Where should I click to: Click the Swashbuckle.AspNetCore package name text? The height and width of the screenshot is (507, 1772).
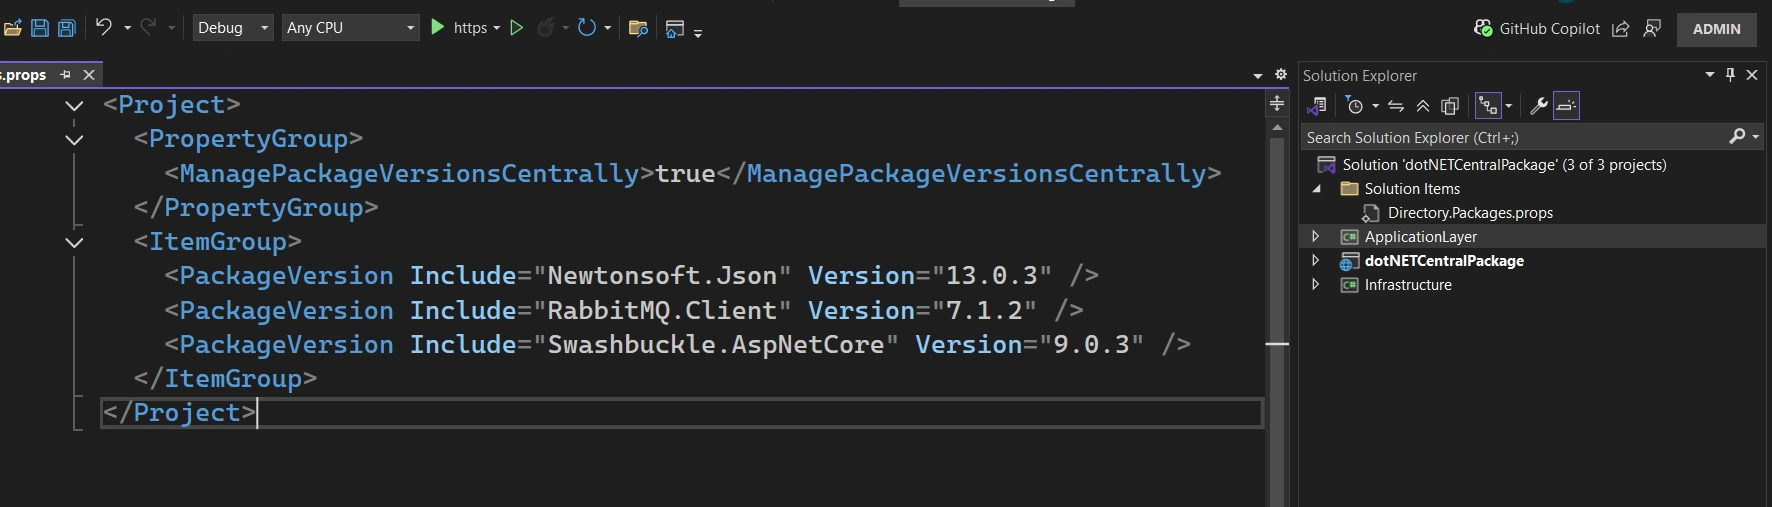(716, 345)
